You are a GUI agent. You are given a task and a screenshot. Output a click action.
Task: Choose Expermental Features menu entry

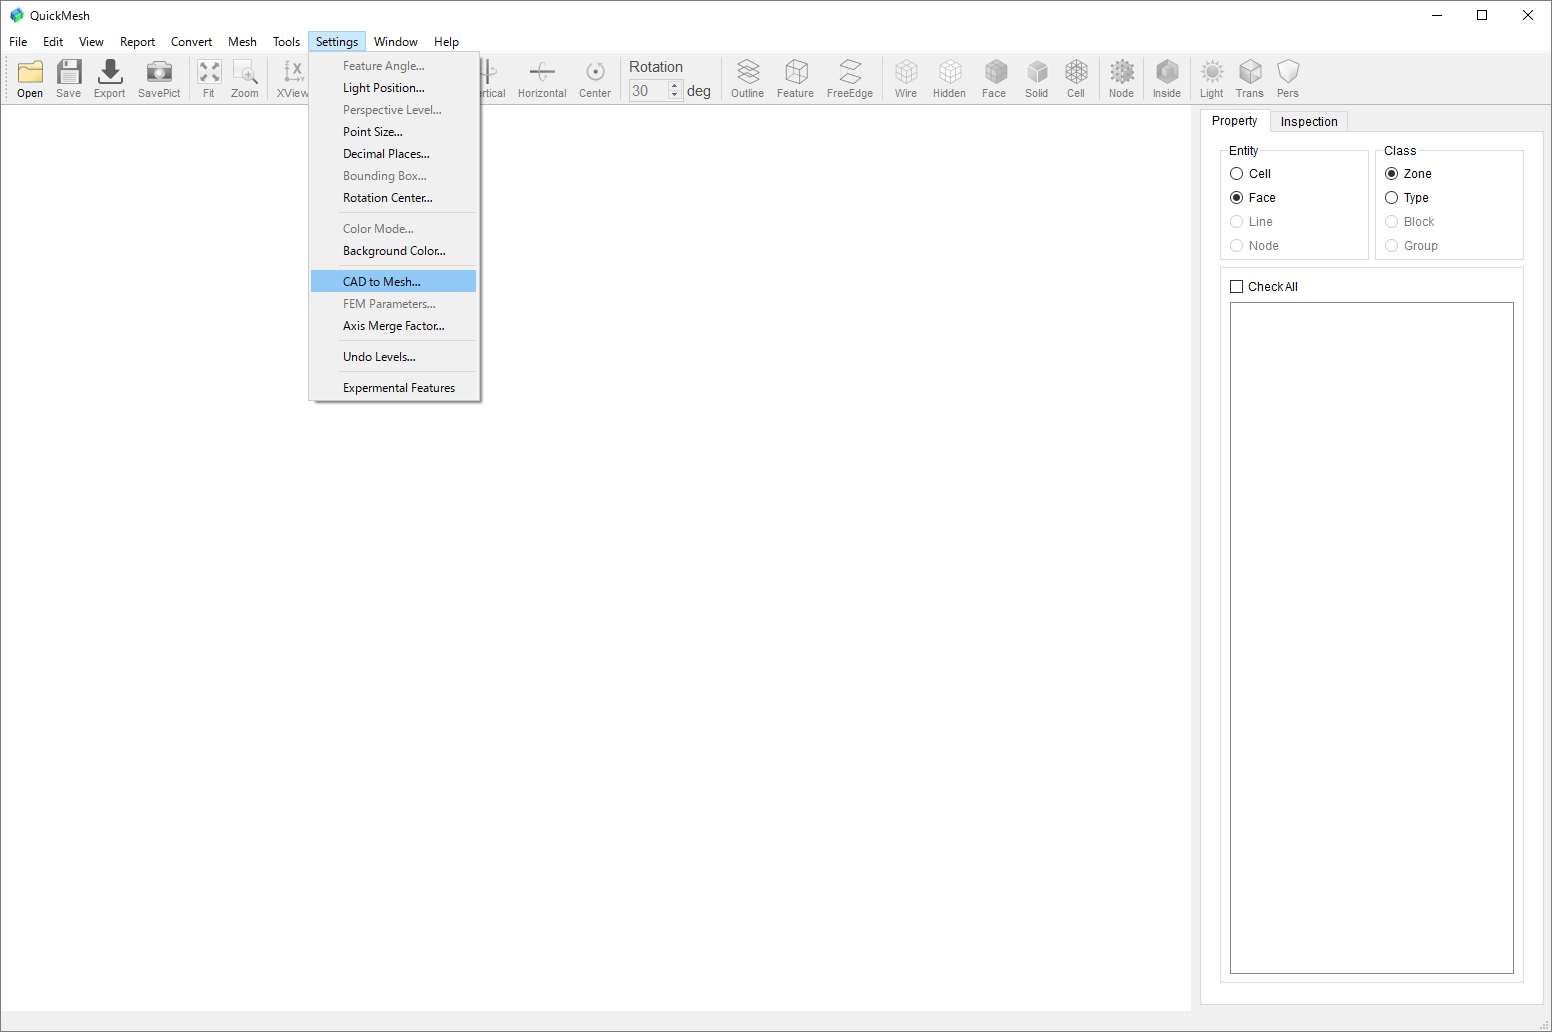pos(393,388)
